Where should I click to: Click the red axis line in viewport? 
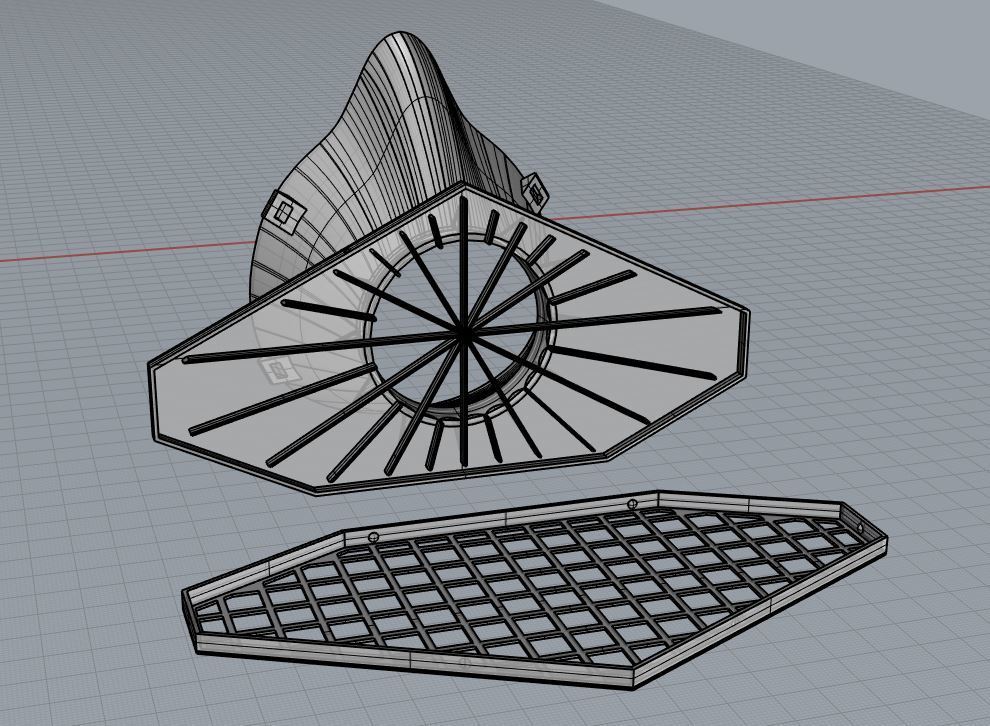coord(770,201)
